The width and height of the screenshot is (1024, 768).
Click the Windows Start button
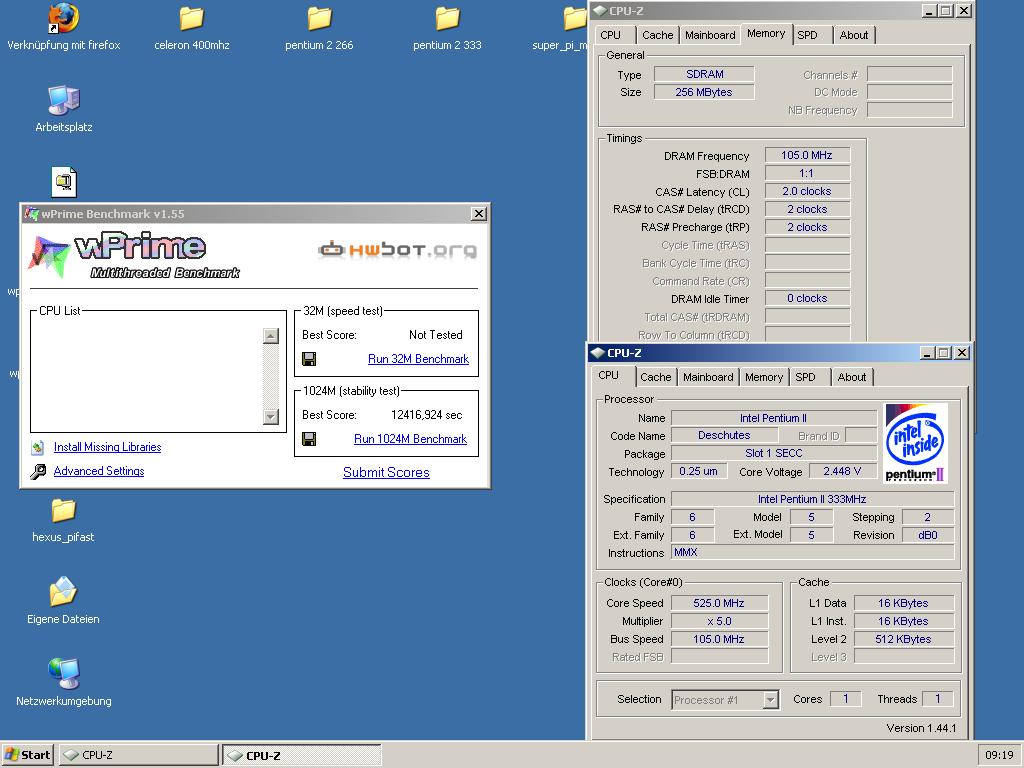coord(27,755)
